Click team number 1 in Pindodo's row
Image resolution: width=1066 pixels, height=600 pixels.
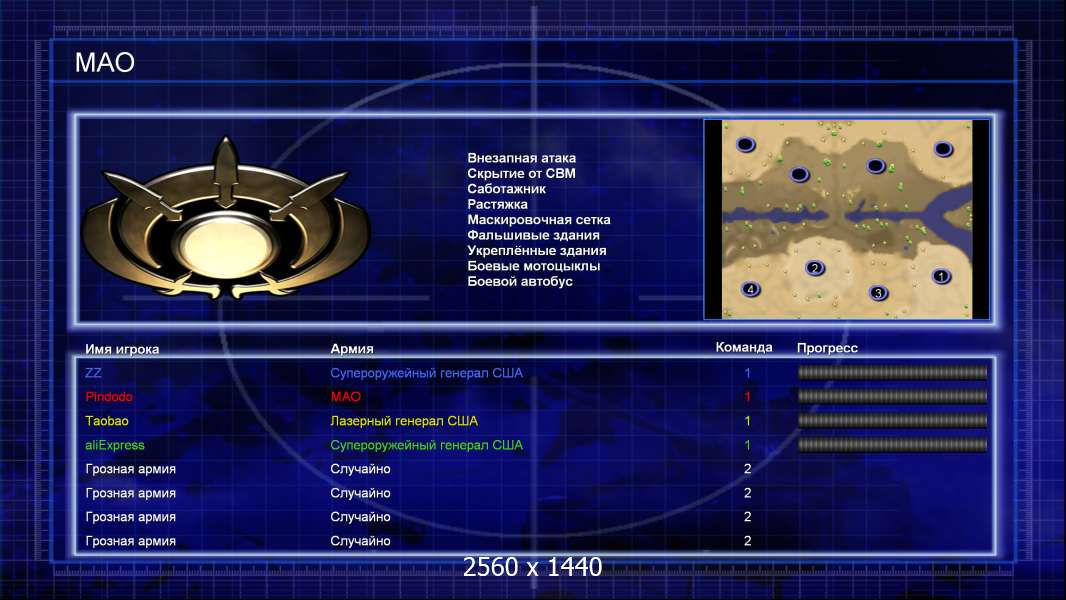pos(747,397)
